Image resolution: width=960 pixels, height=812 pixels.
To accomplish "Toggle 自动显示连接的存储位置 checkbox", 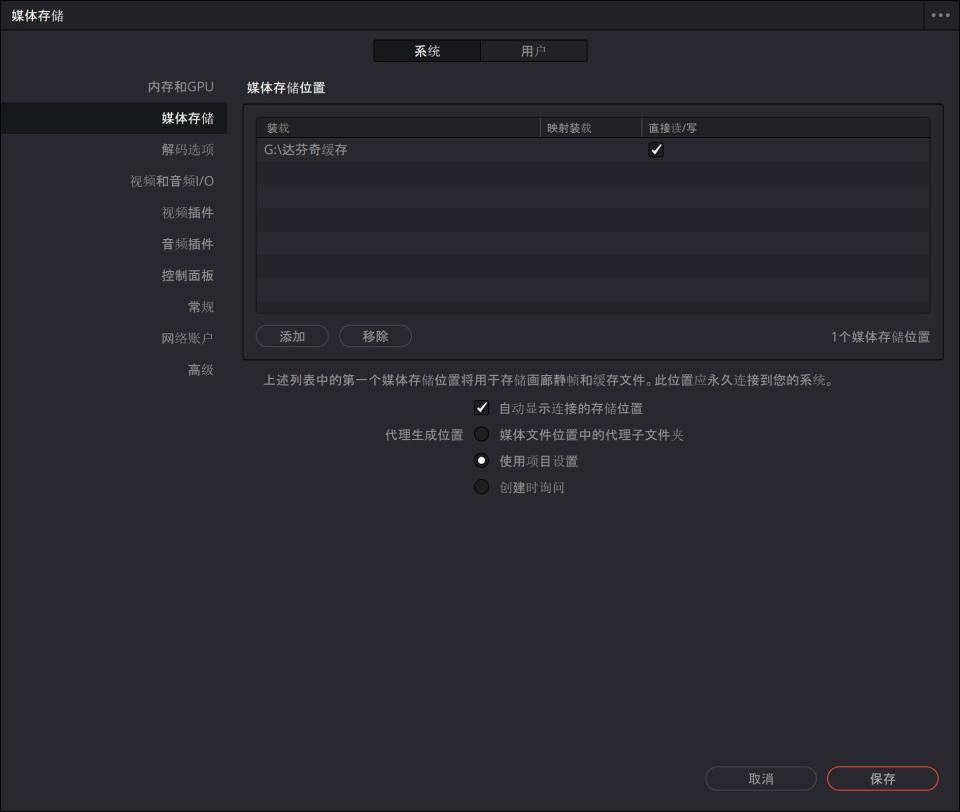I will coord(482,408).
